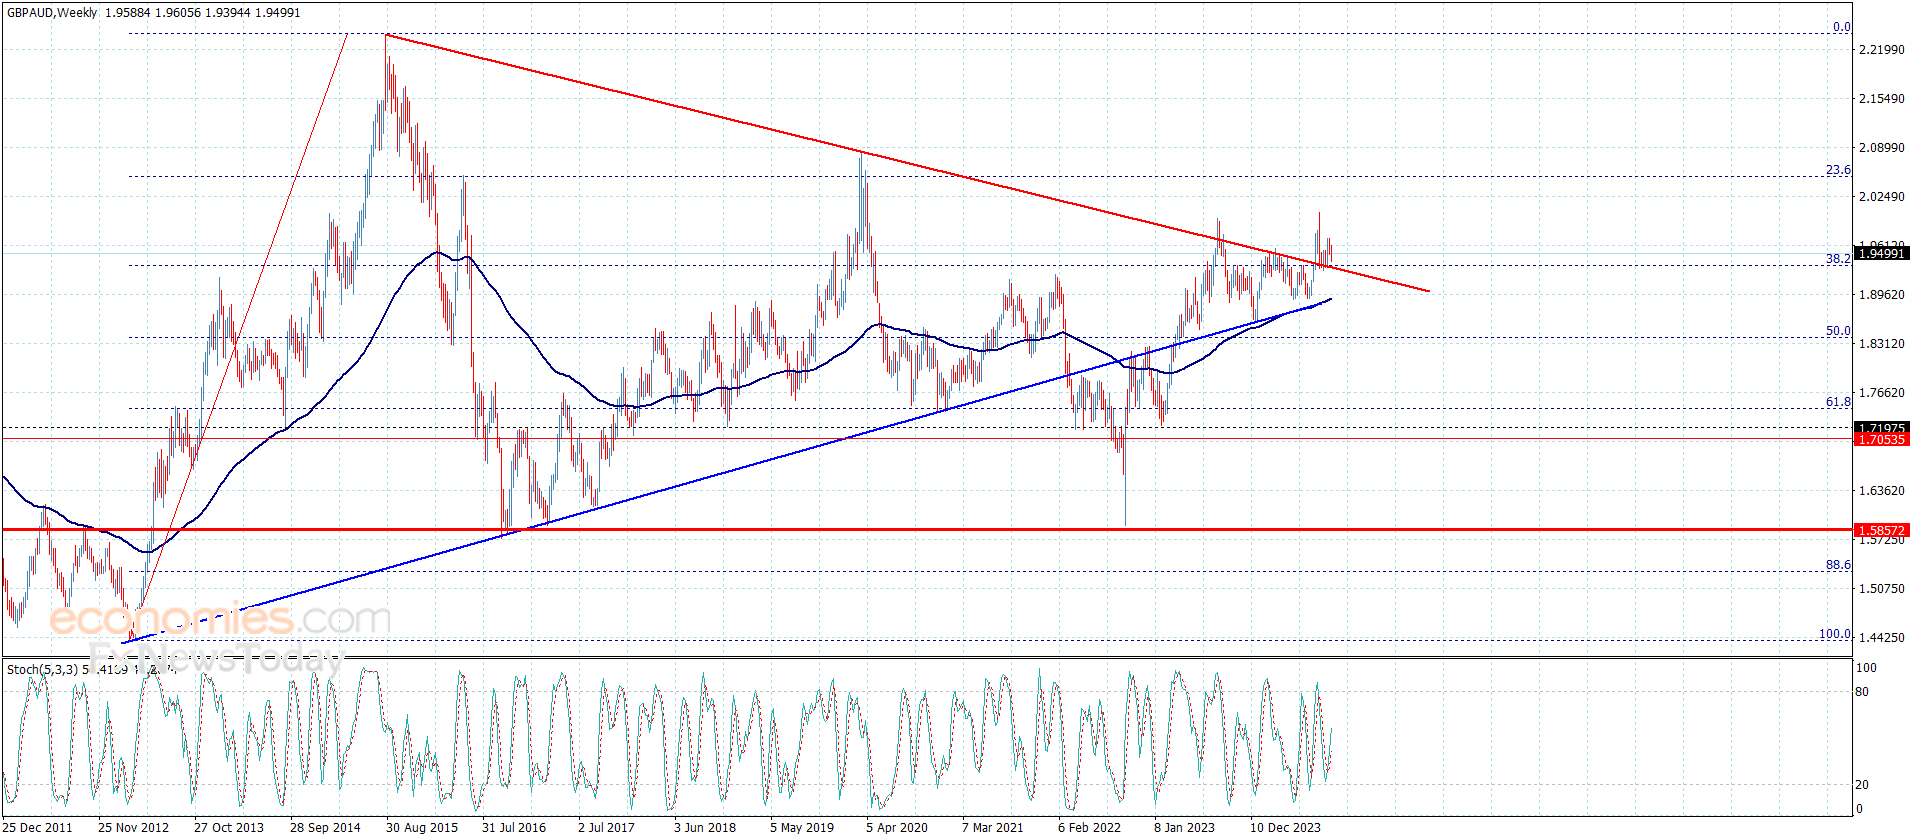Click the 1.63620 price axis label
Screen dimensions: 1916x840
click(x=1881, y=491)
